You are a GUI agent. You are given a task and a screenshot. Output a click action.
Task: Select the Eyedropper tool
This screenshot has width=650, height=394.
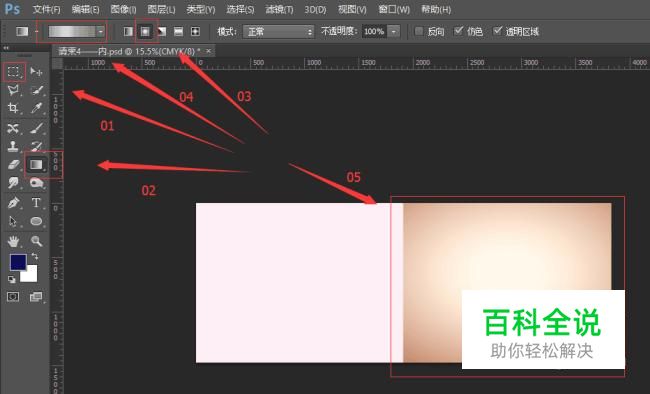[36, 108]
